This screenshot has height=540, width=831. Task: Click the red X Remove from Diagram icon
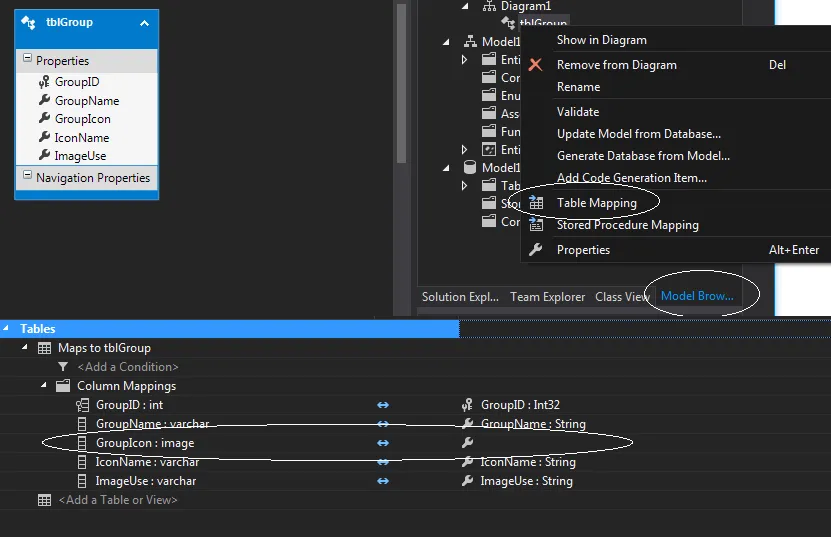(536, 65)
